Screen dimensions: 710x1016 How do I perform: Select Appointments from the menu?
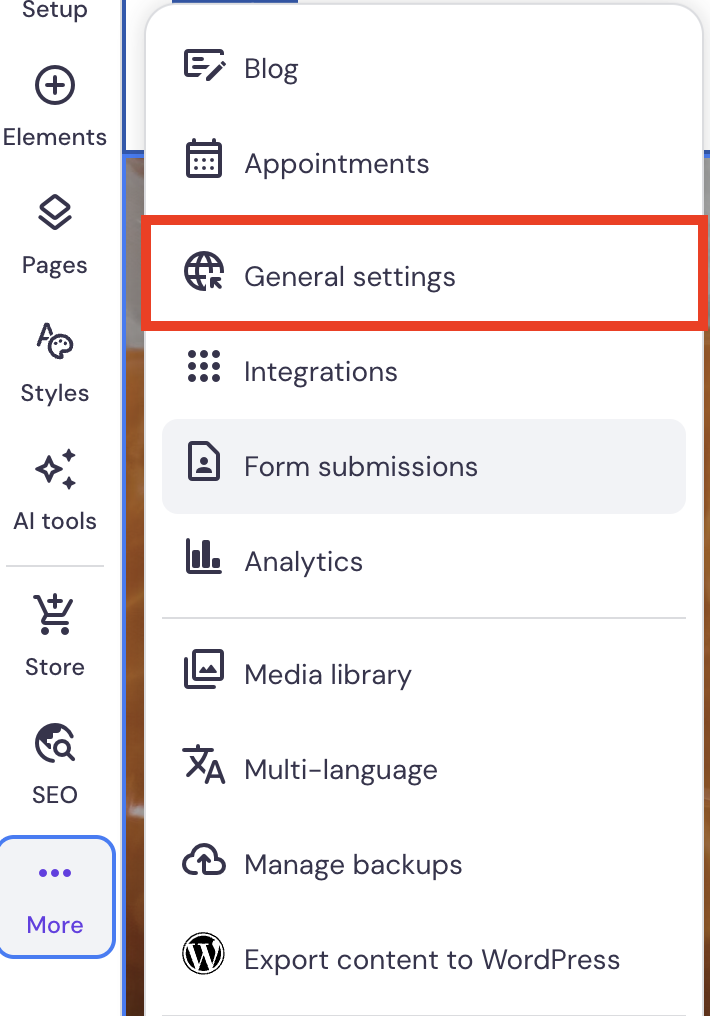(336, 162)
